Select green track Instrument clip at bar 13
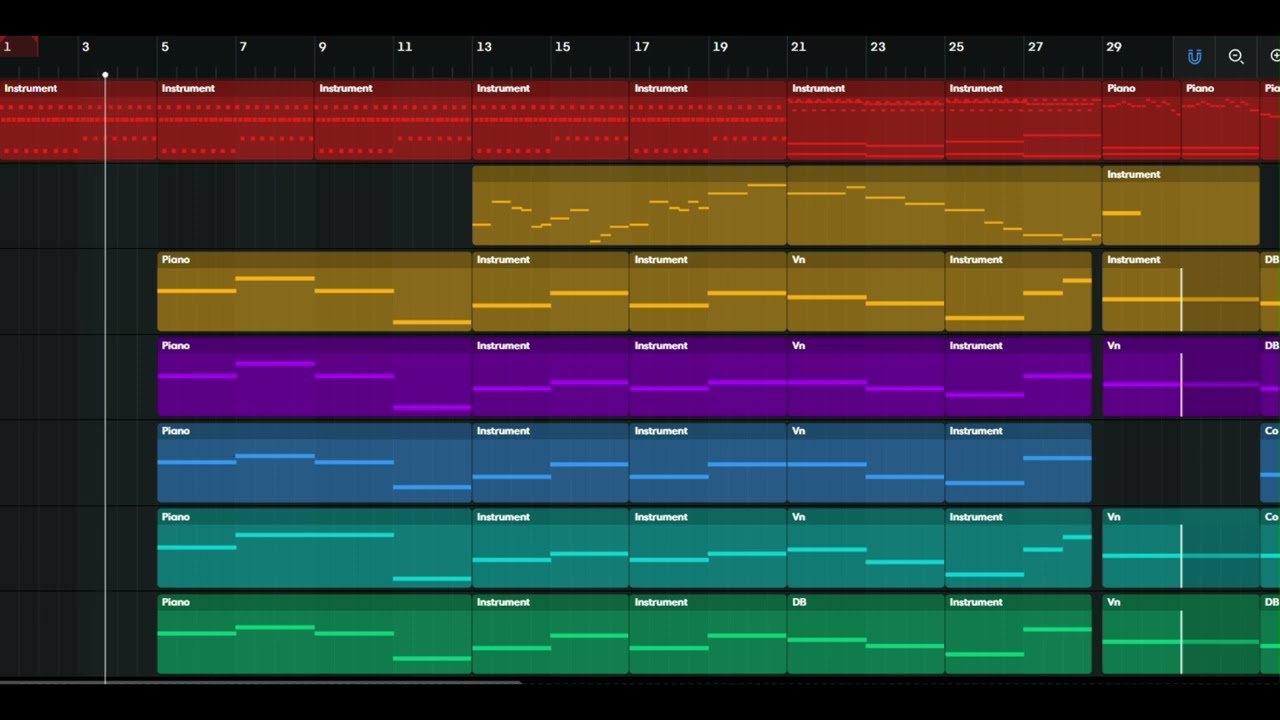 coord(551,634)
